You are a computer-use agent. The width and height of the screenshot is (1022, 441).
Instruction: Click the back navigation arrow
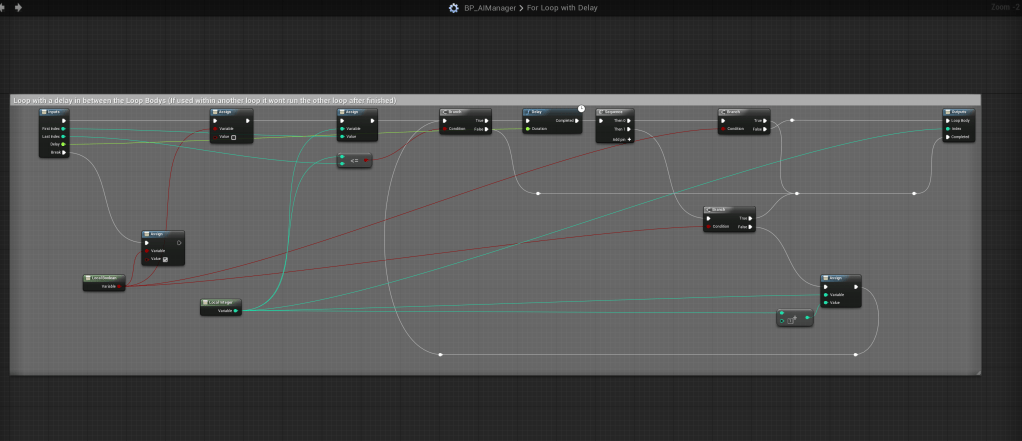(5, 7)
